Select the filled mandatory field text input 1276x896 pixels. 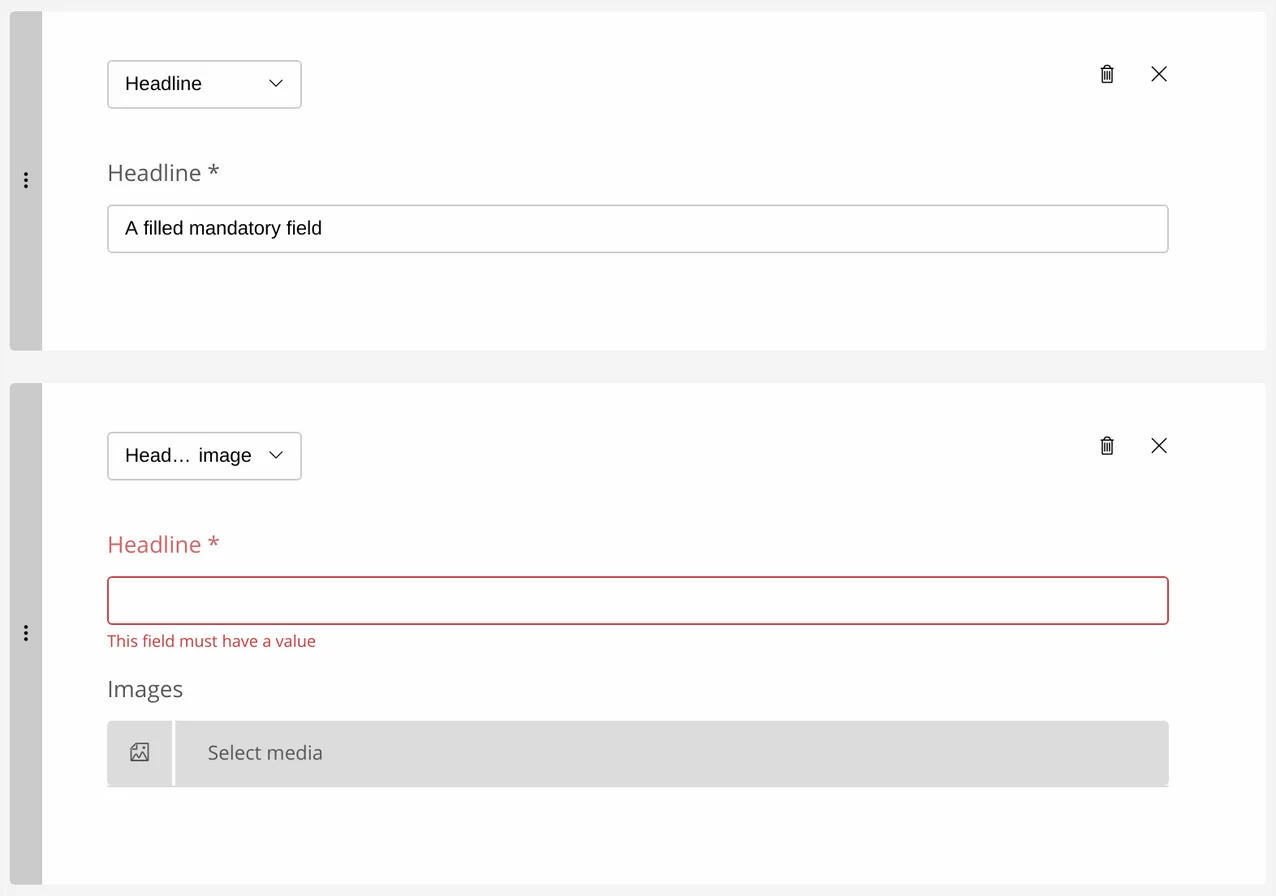(x=637, y=228)
